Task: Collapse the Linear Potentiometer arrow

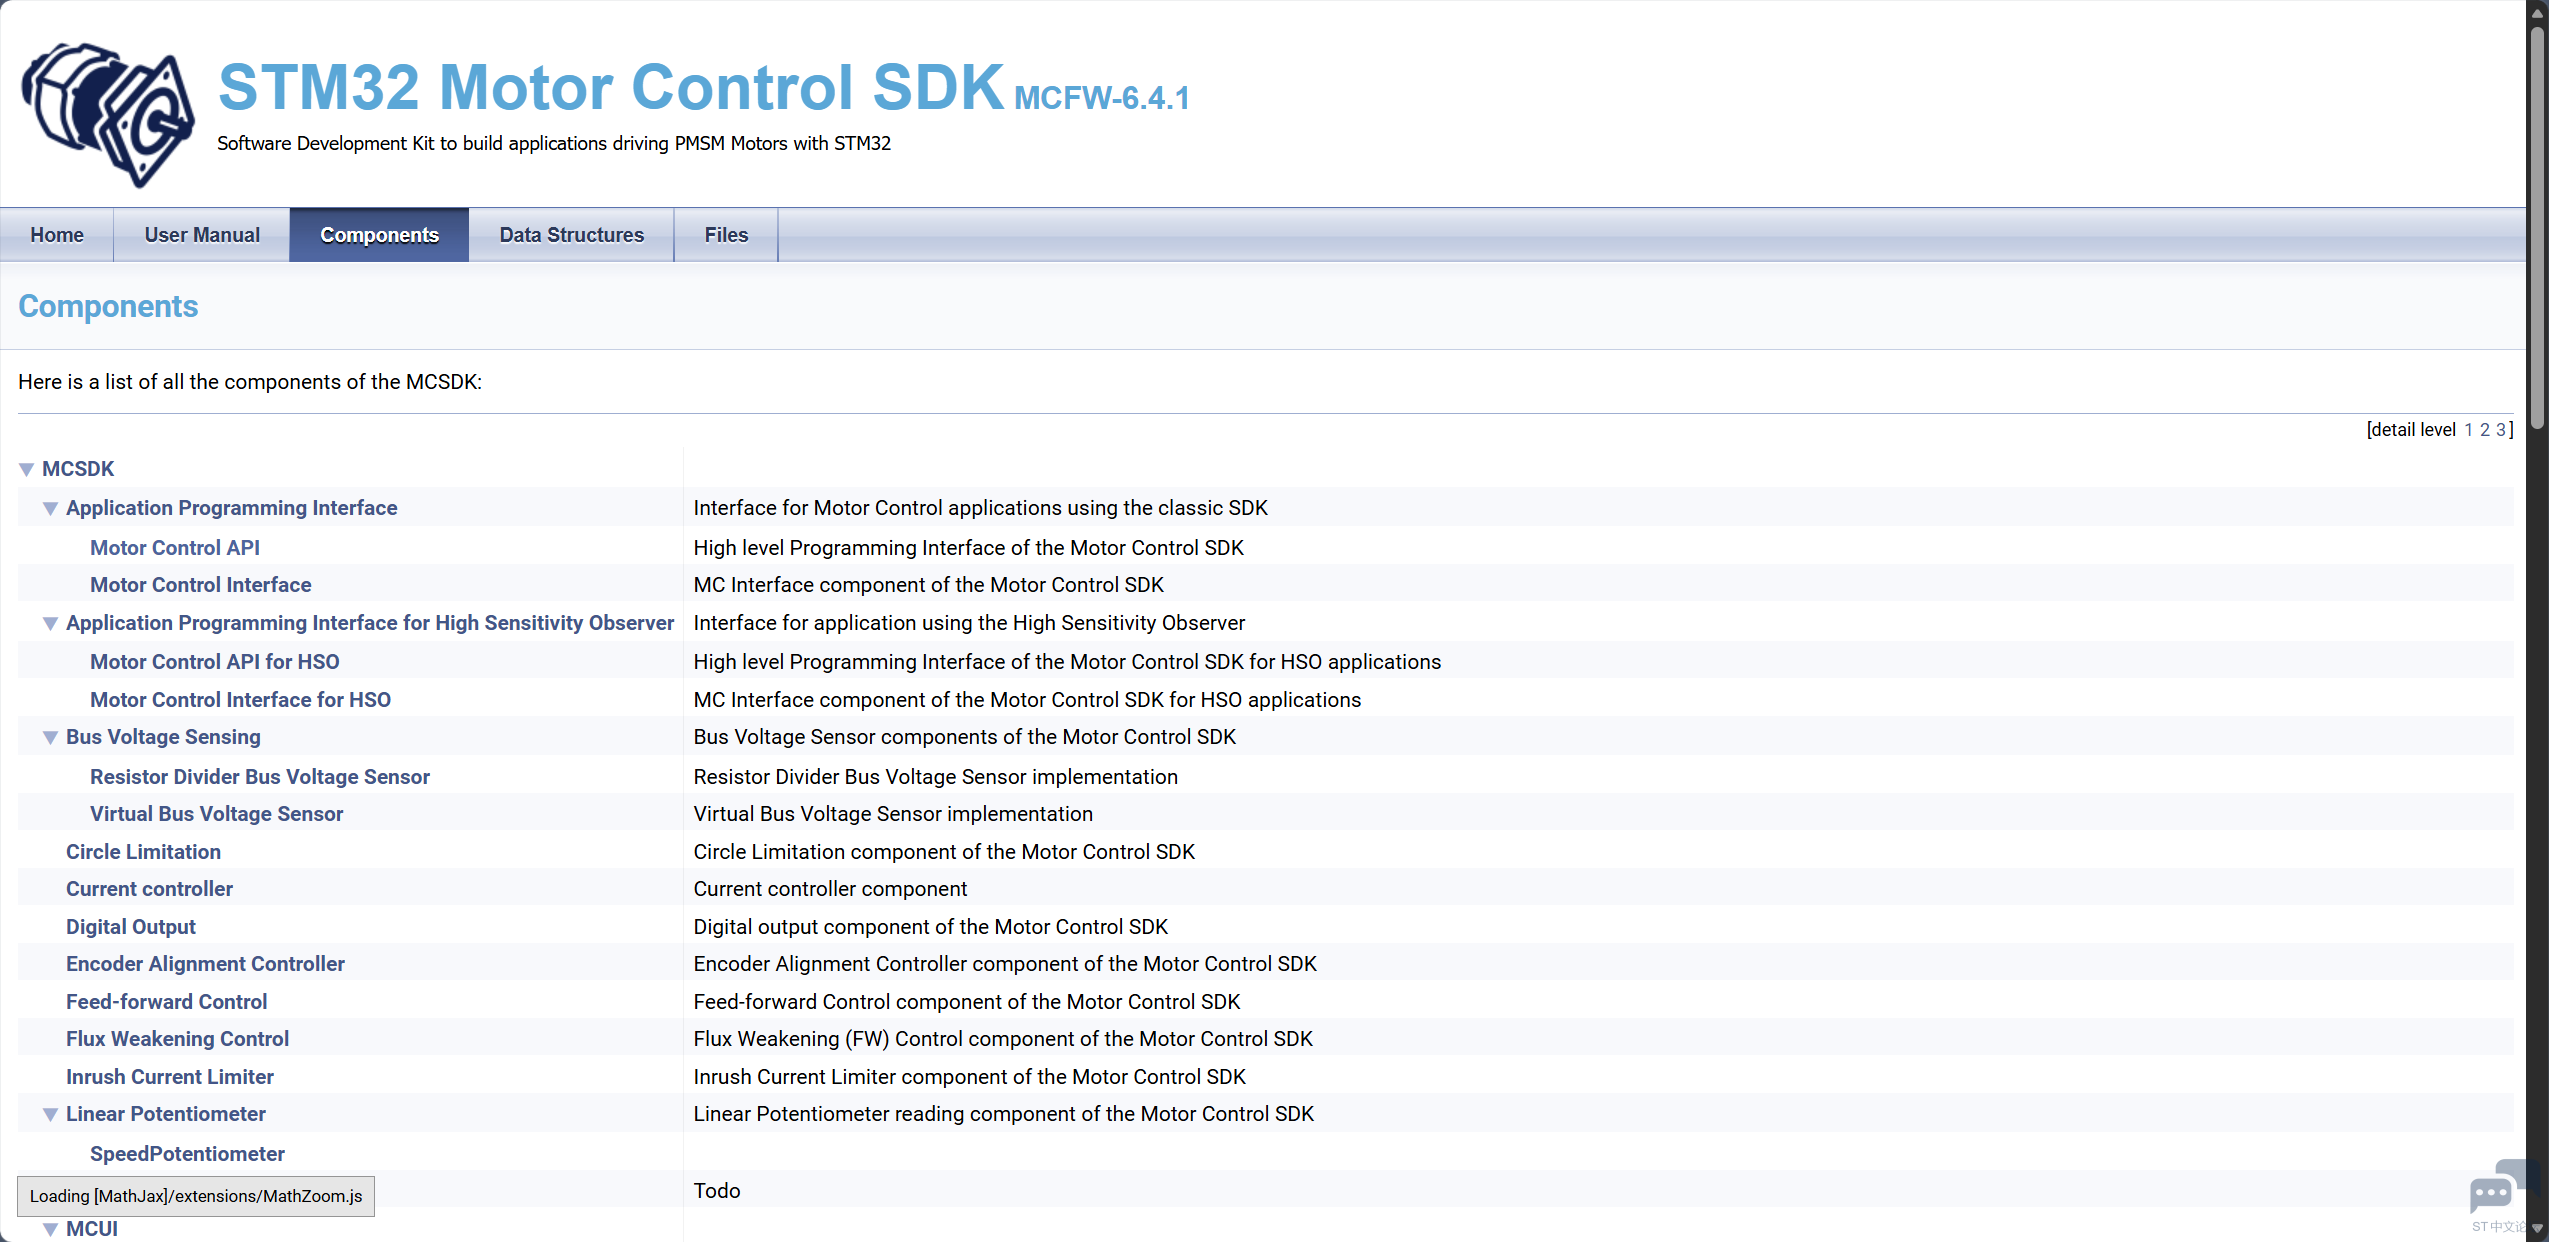Action: coord(50,1114)
